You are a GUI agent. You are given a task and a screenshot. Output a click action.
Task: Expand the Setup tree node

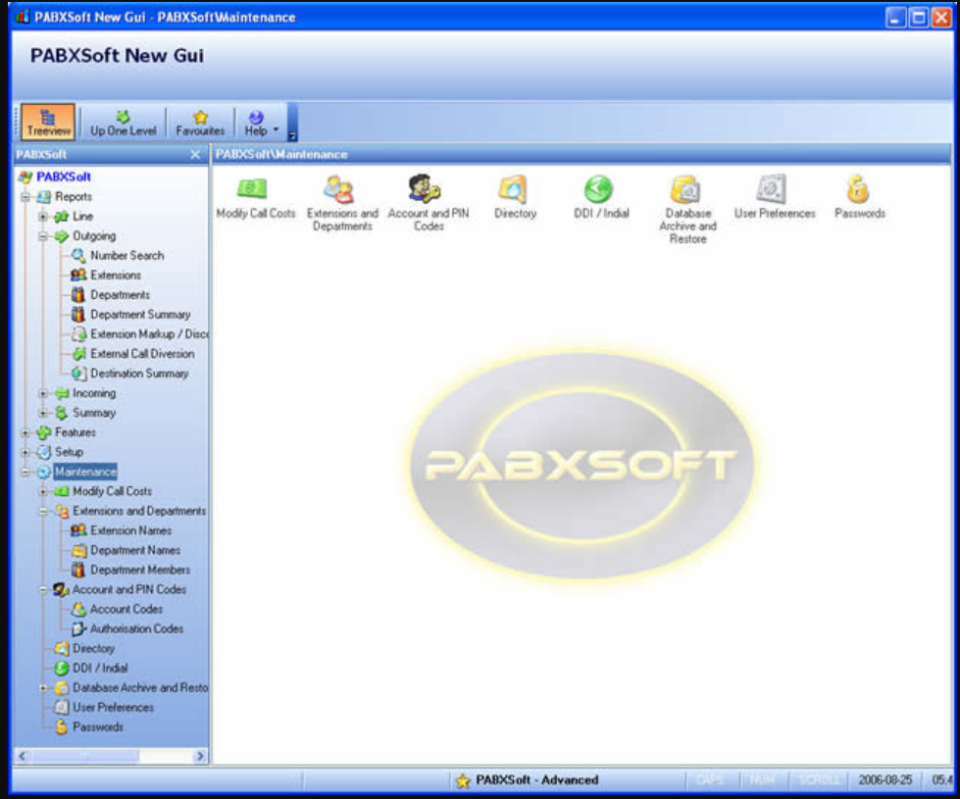tap(25, 452)
